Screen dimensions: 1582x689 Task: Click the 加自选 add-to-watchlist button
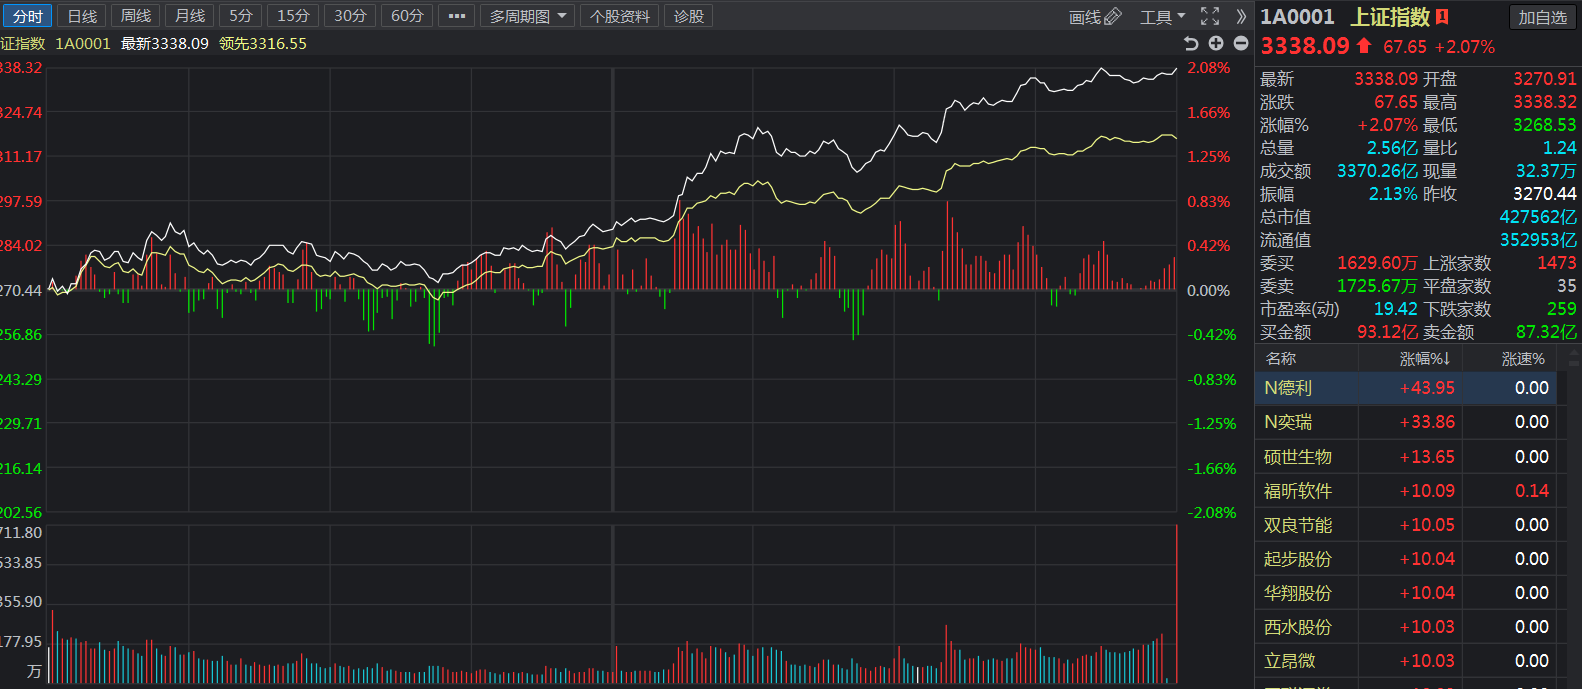click(x=1542, y=17)
